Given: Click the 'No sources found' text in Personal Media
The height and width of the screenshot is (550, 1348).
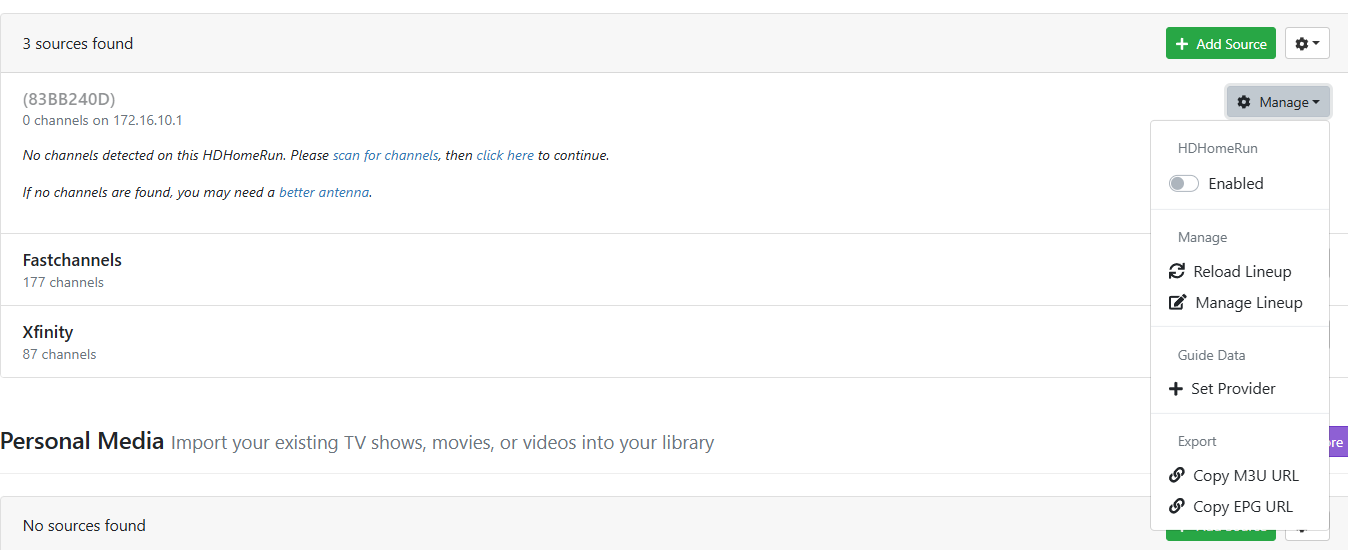Looking at the screenshot, I should tap(84, 526).
